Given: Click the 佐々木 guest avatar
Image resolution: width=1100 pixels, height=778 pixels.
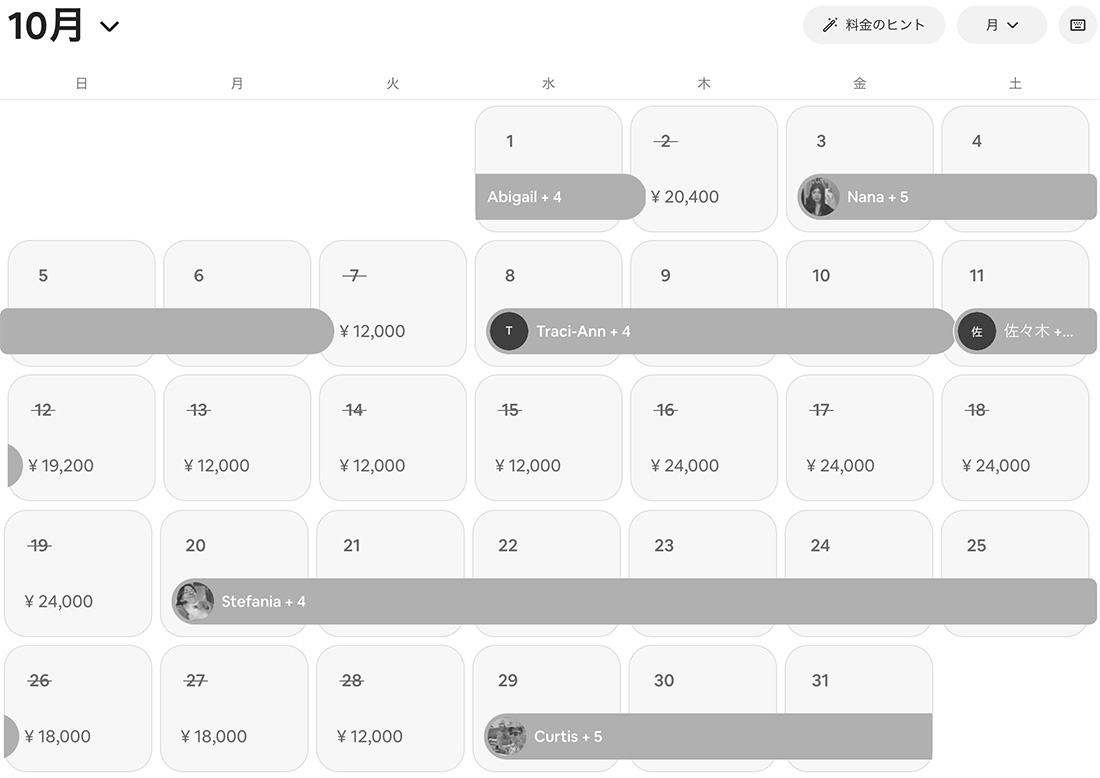Looking at the screenshot, I should tap(977, 331).
